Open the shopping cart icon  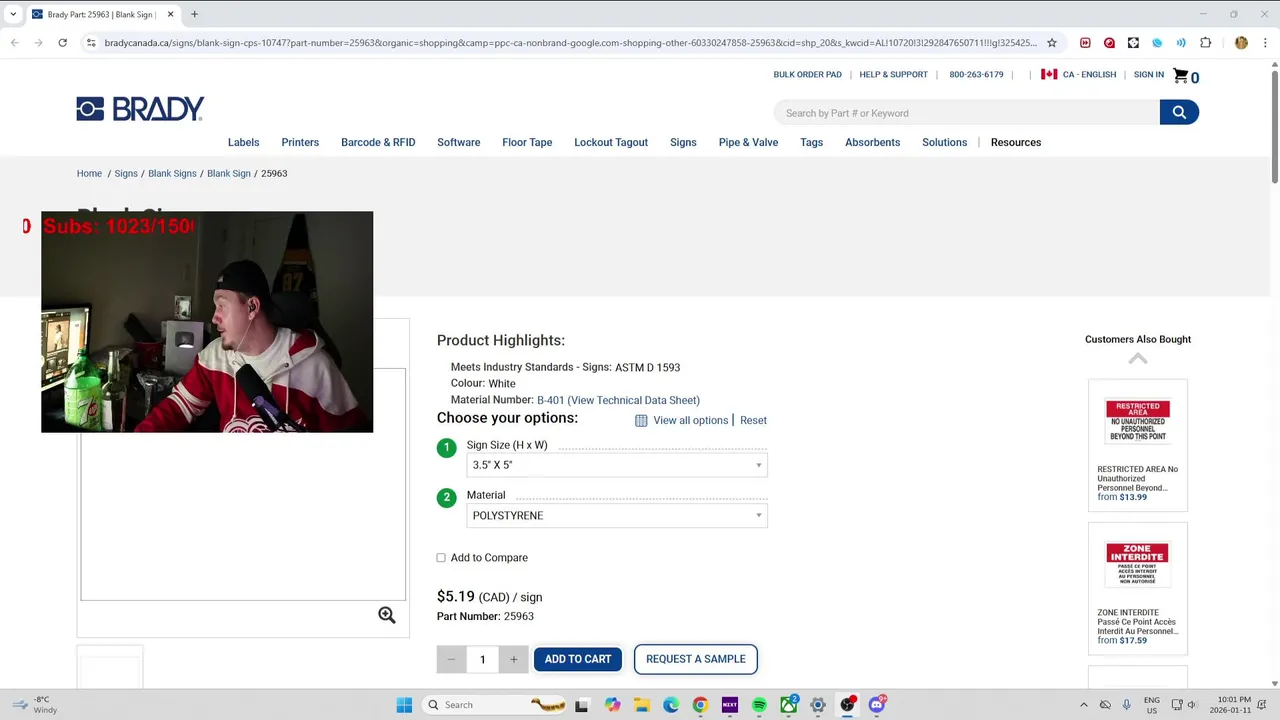[x=1181, y=76]
